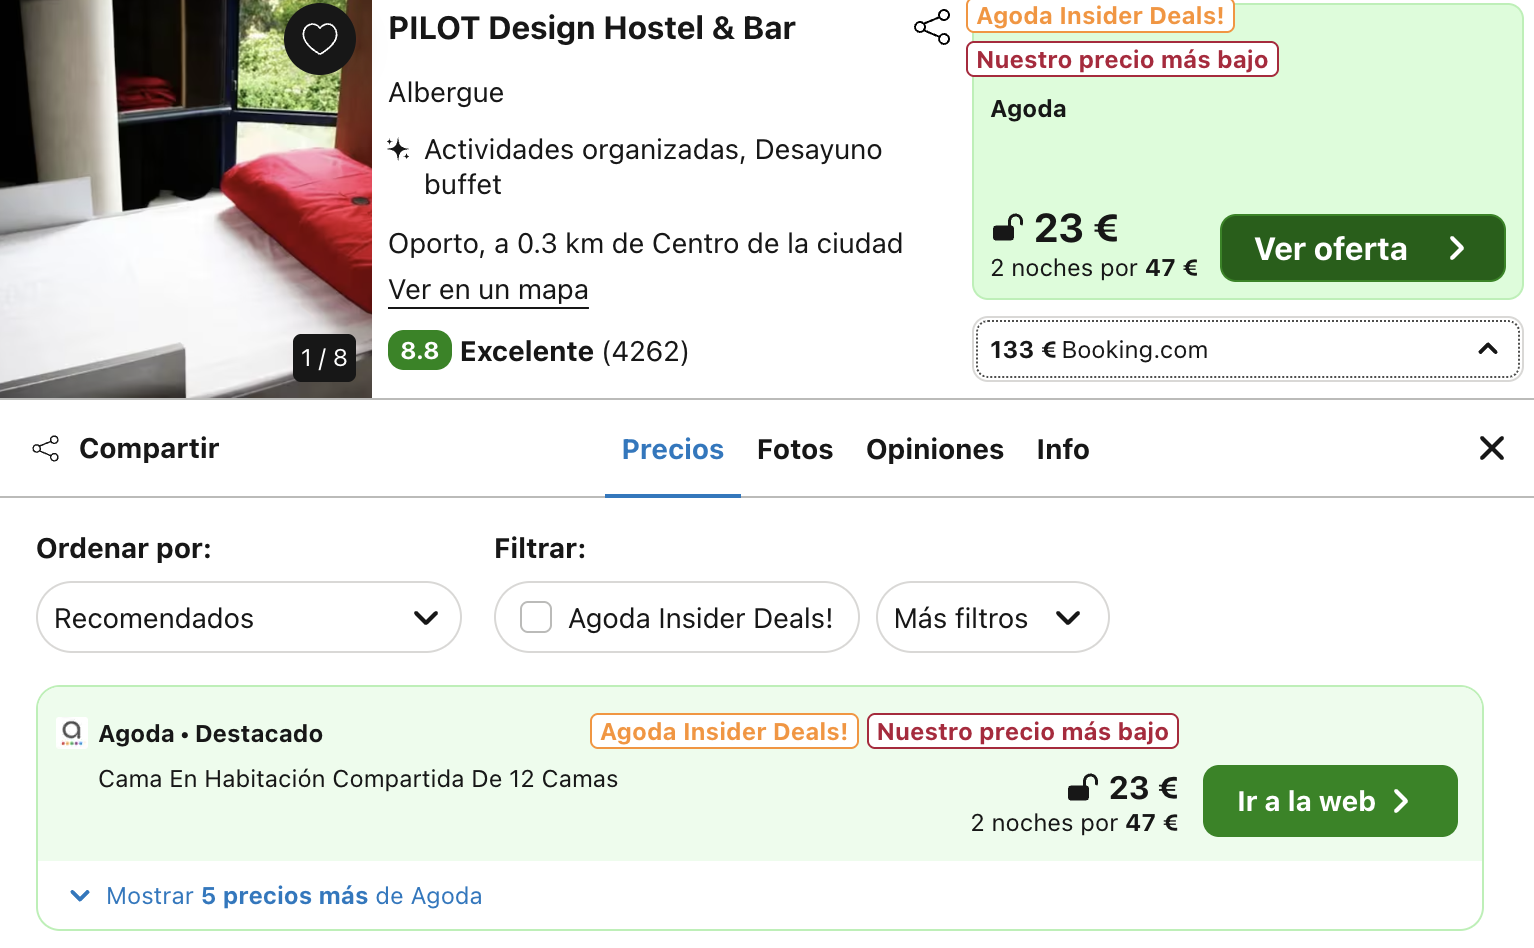Save hostel with the heart icon
1534x948 pixels.
coord(320,39)
